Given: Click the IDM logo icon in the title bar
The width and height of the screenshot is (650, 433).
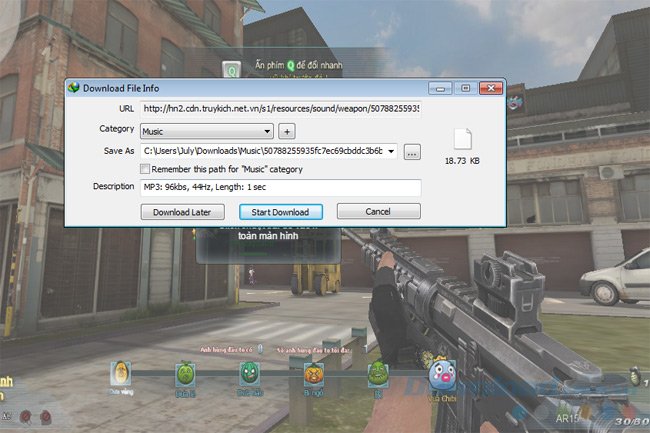Looking at the screenshot, I should [x=74, y=87].
